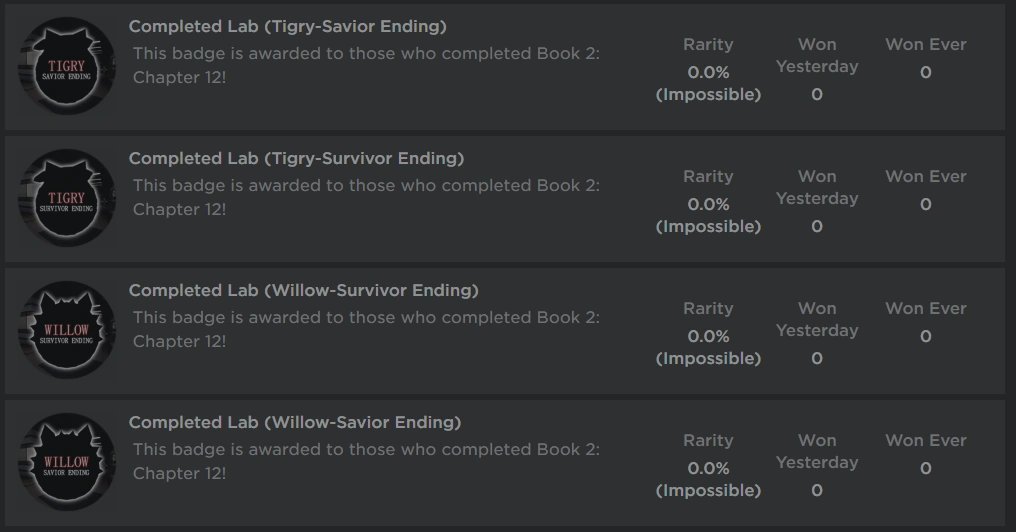Click the Willow Savior Ending badge icon
The image size is (1016, 532).
pos(67,463)
